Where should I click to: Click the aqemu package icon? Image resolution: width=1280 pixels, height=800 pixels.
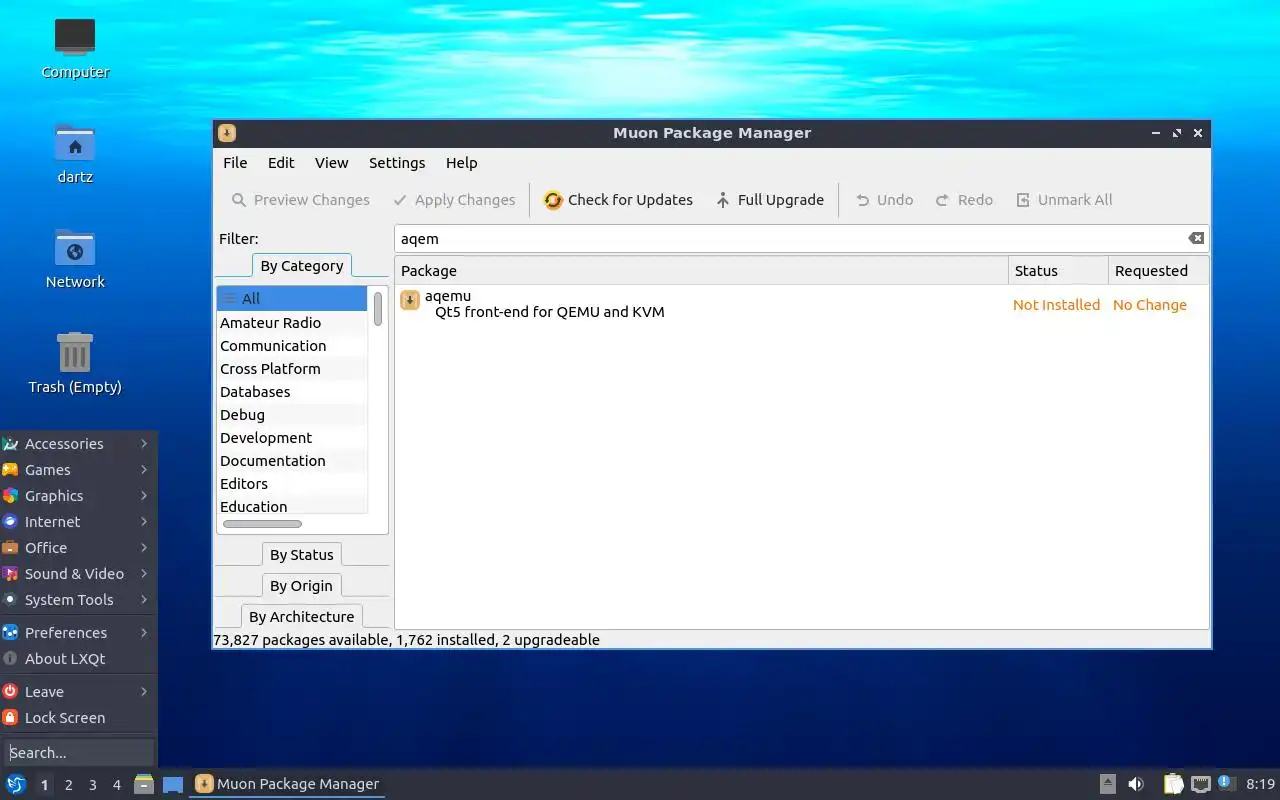pyautogui.click(x=410, y=300)
